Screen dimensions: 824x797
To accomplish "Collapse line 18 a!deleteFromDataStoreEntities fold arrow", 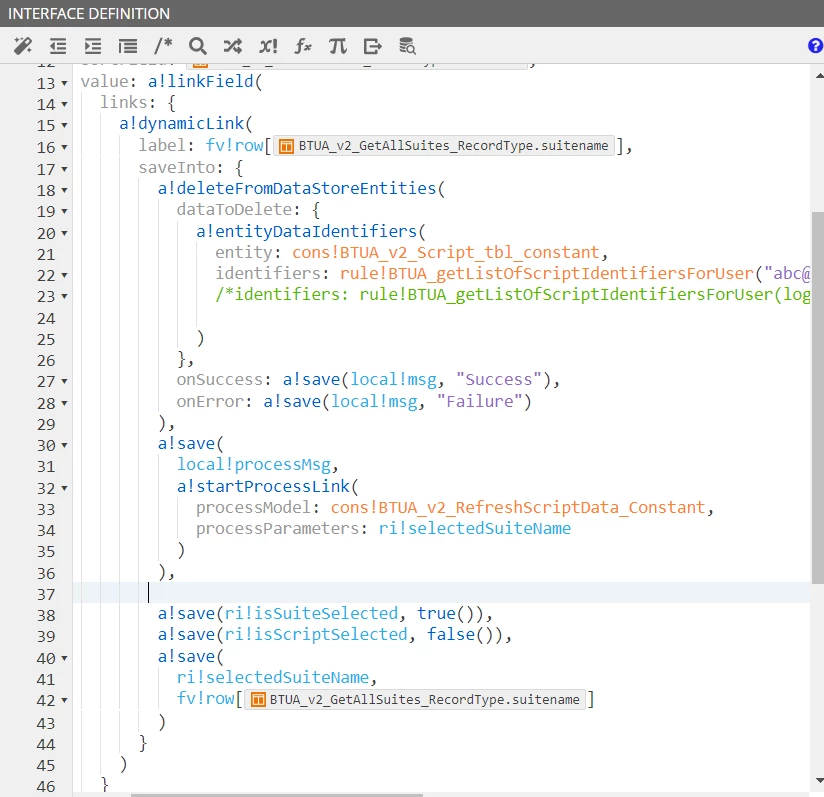I will [64, 190].
